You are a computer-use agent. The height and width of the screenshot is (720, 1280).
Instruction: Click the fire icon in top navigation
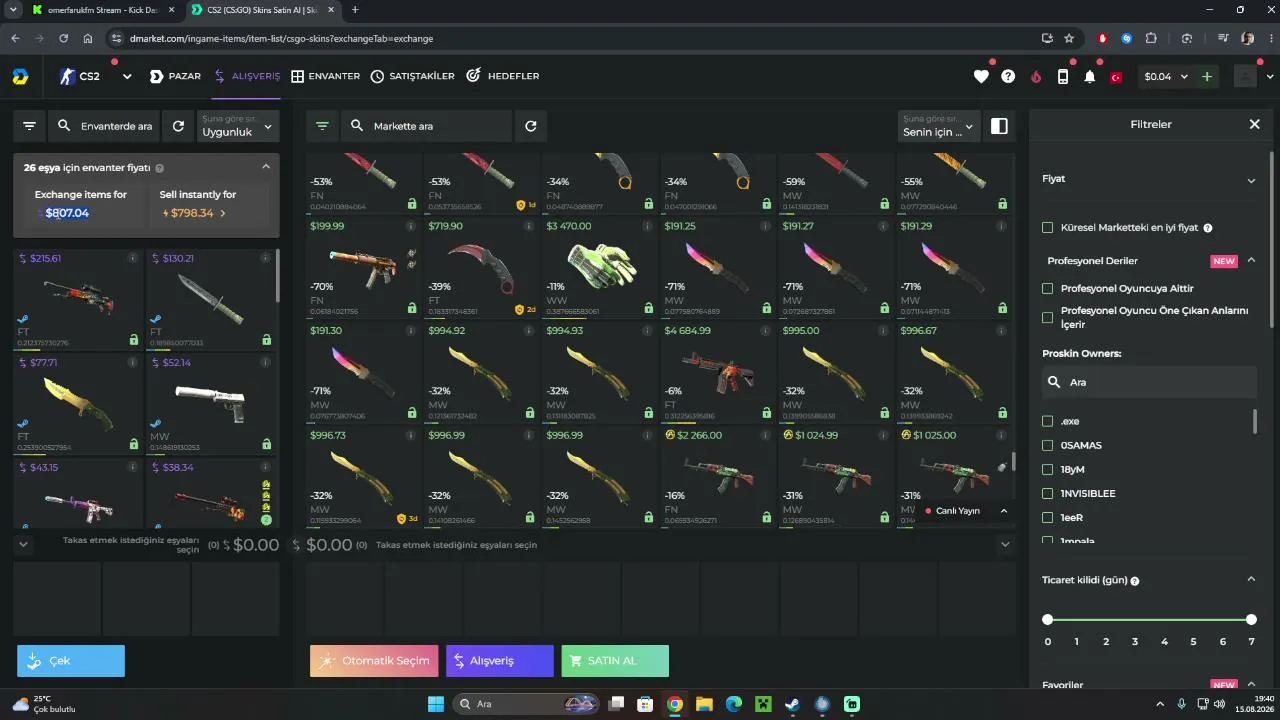pyautogui.click(x=1036, y=77)
